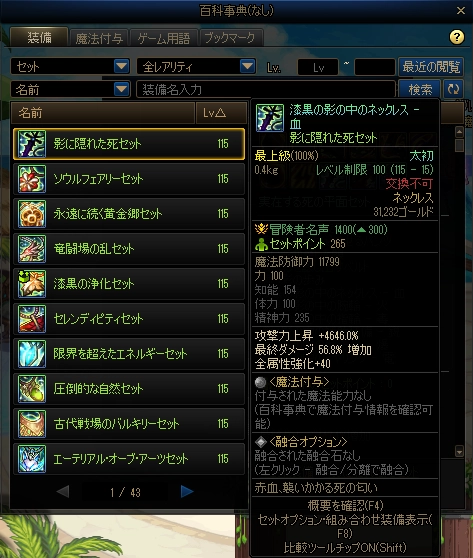The height and width of the screenshot is (558, 473).
Task: Click the 永遠に続く黄金郷セット icon
Action: [32, 214]
